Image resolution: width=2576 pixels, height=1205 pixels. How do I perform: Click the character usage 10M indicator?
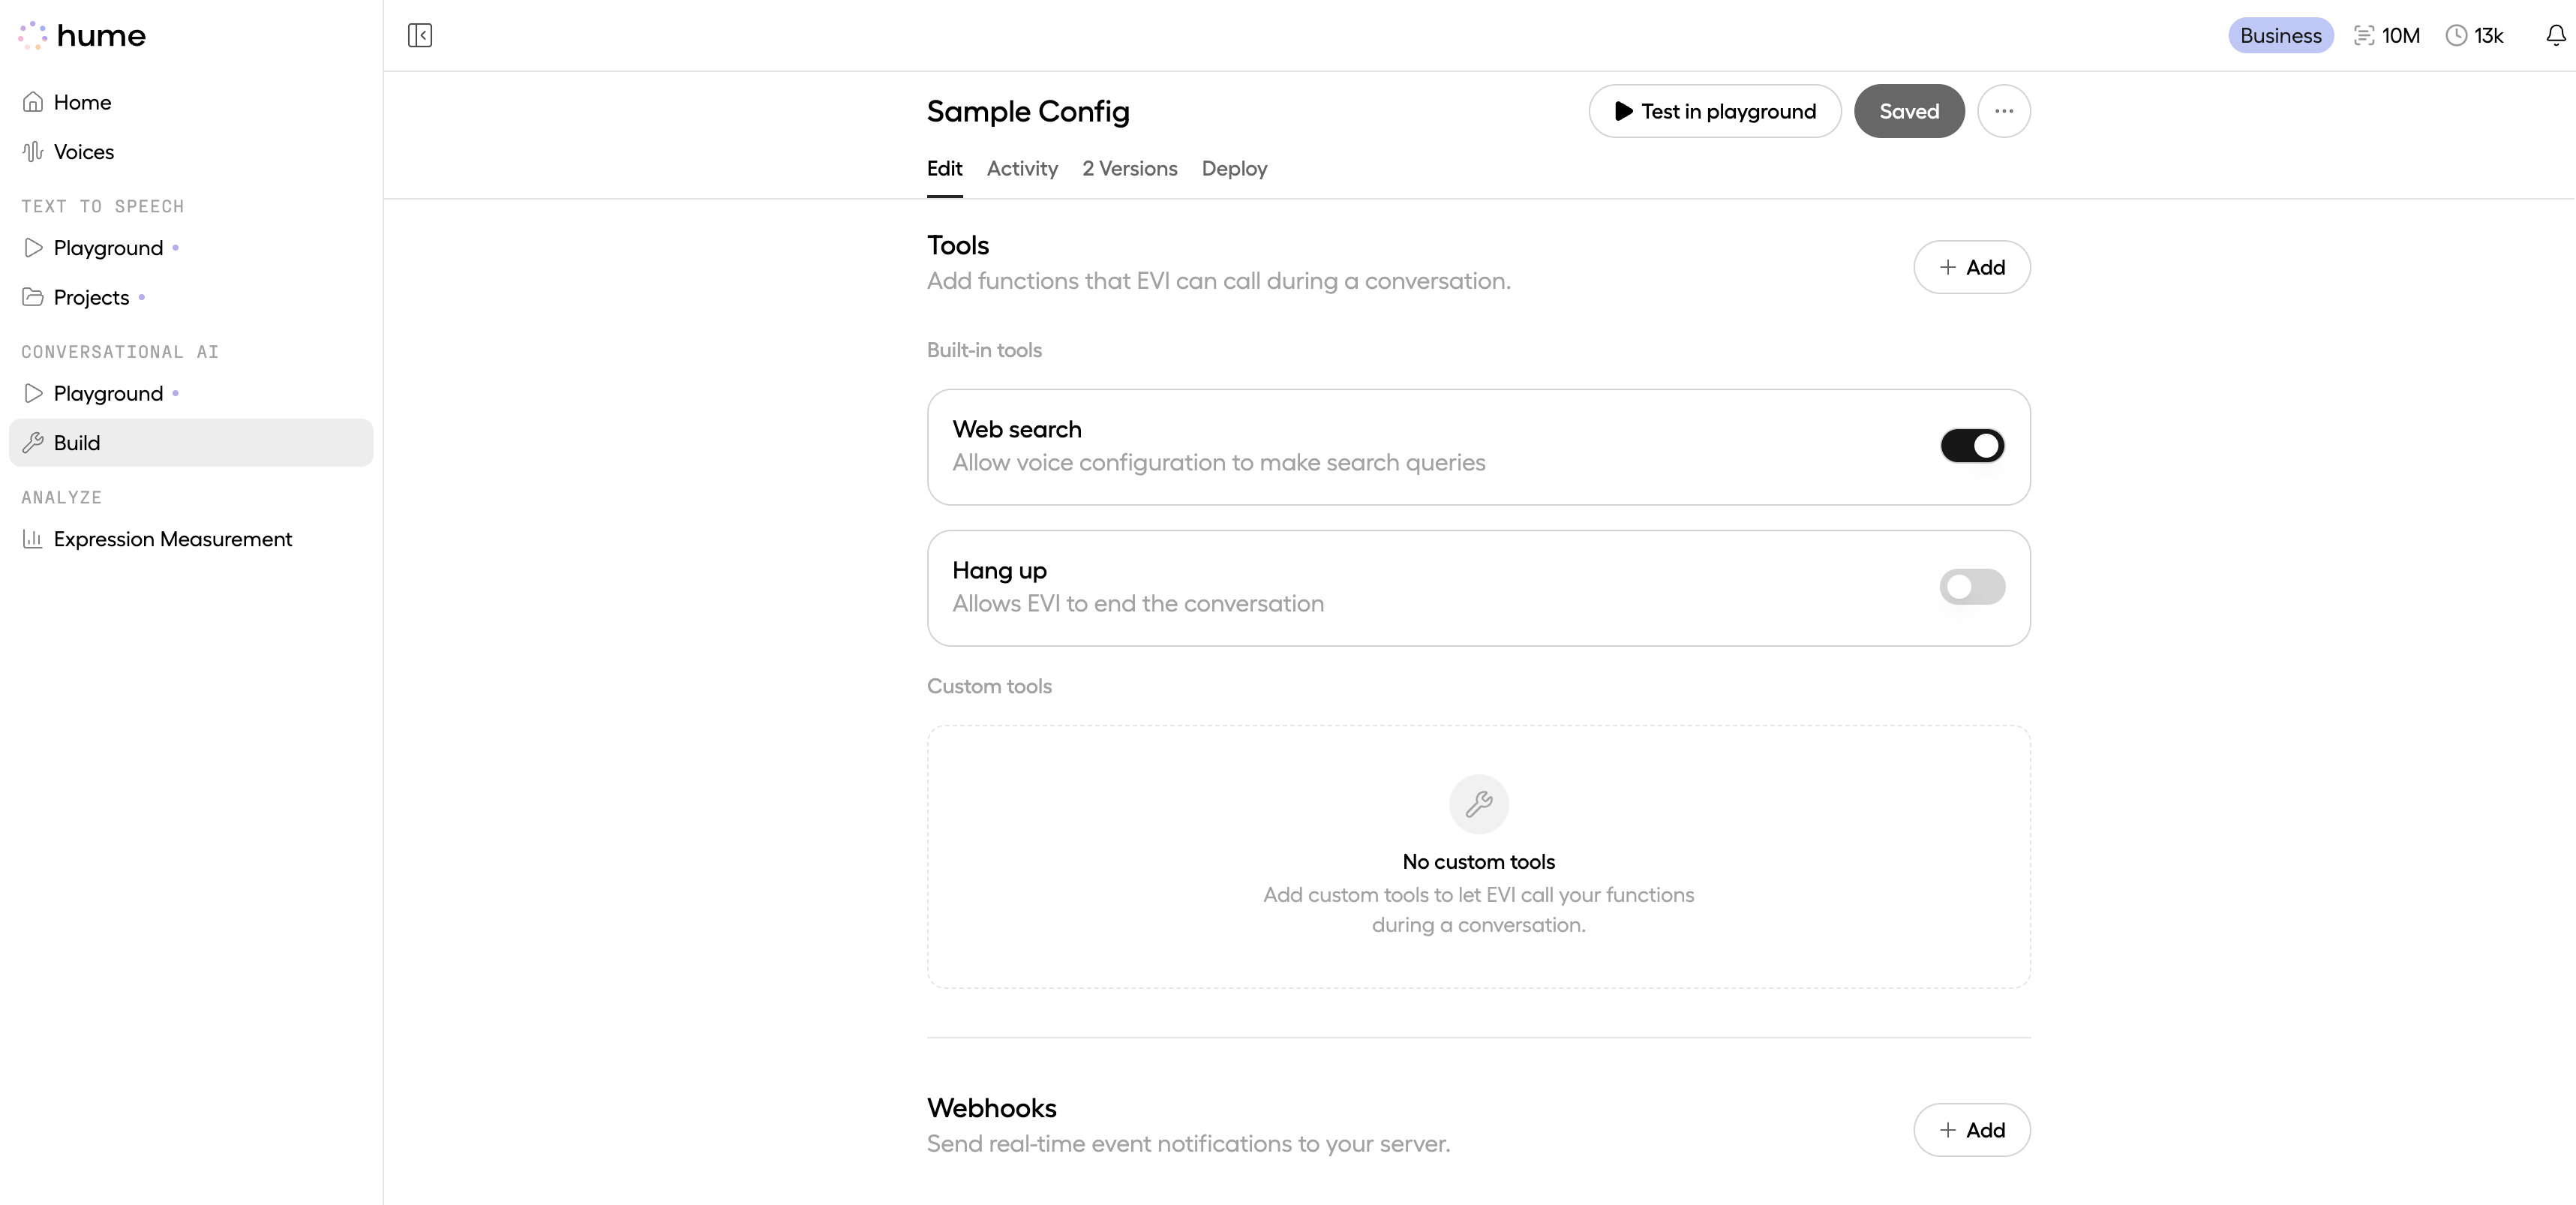[x=2387, y=35]
